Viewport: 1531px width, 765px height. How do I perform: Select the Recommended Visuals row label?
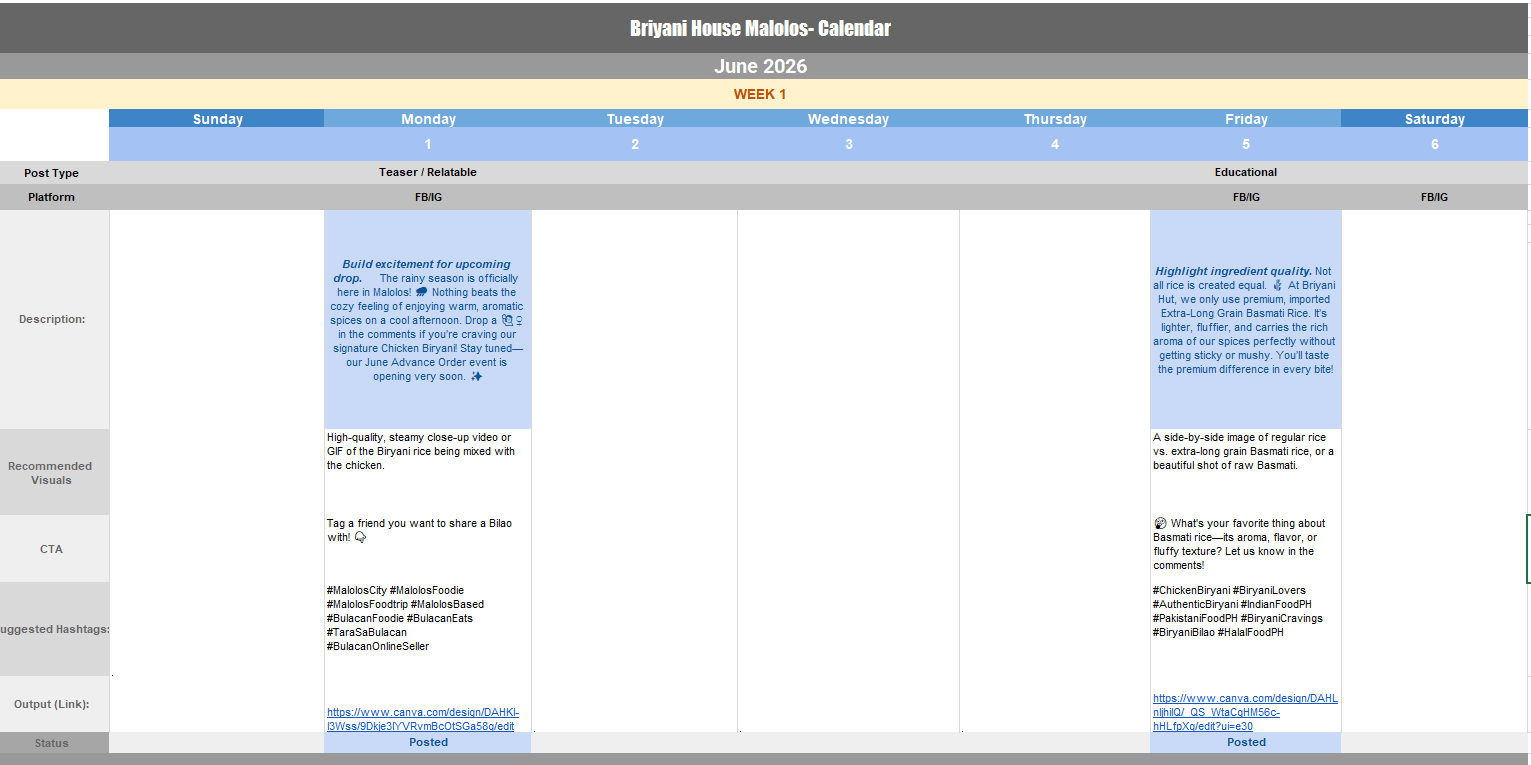[54, 472]
